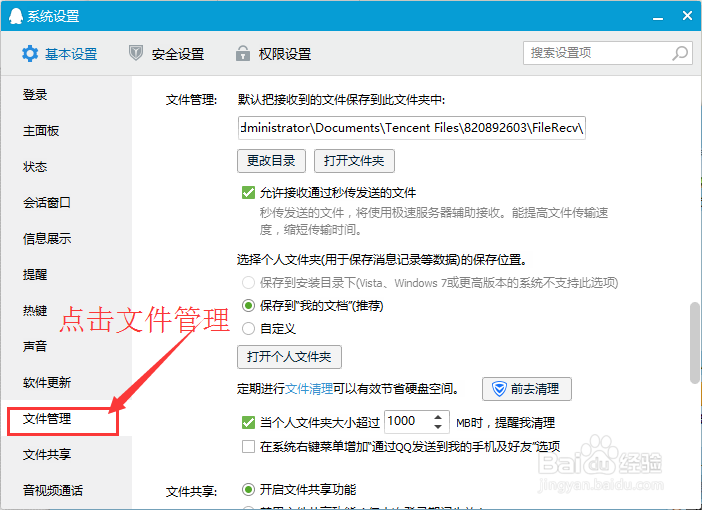Click the padlock icon of 权限设置

tap(243, 53)
